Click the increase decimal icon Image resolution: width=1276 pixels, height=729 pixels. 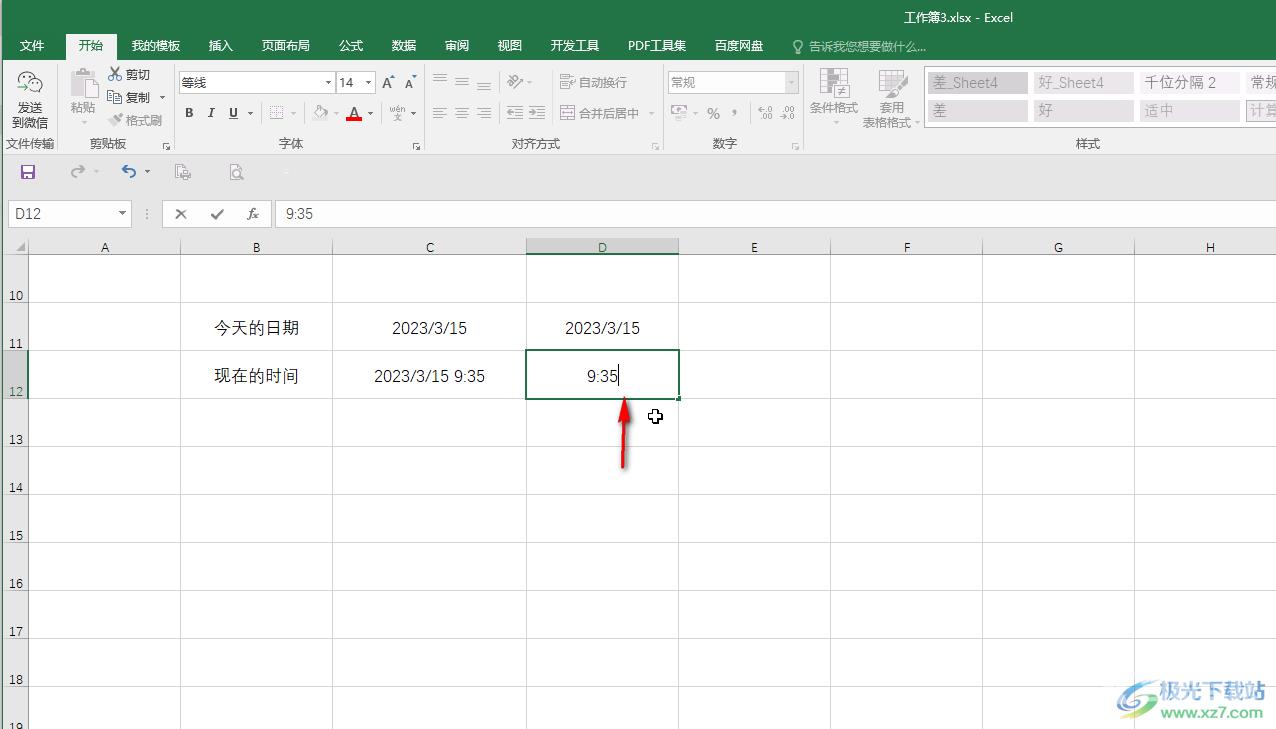[765, 113]
